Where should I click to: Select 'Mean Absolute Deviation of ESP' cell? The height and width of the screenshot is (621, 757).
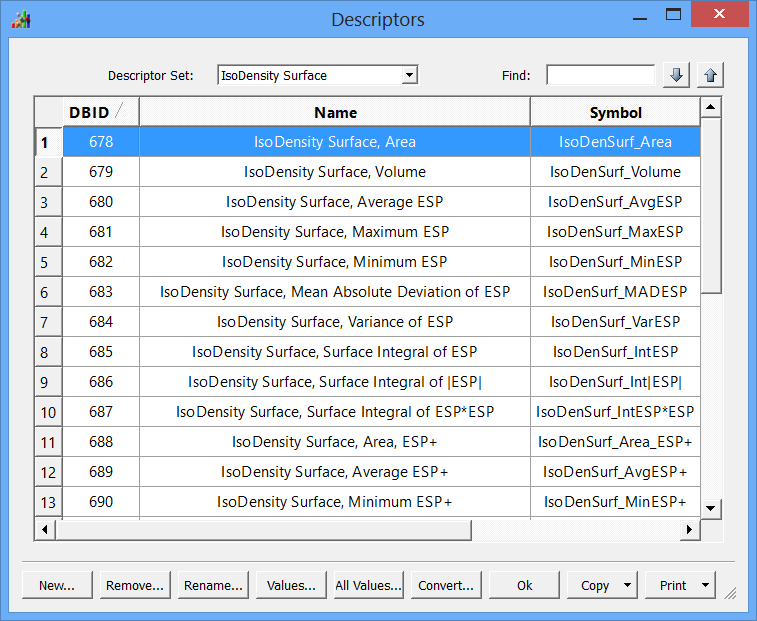click(335, 292)
